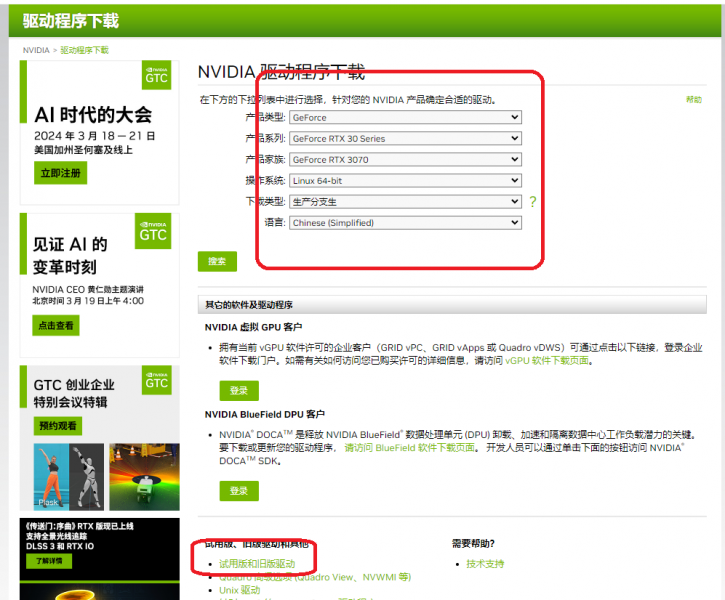Click the GTC logo in GTC 创业企业 banner
This screenshot has width=725, height=600.
point(157,380)
